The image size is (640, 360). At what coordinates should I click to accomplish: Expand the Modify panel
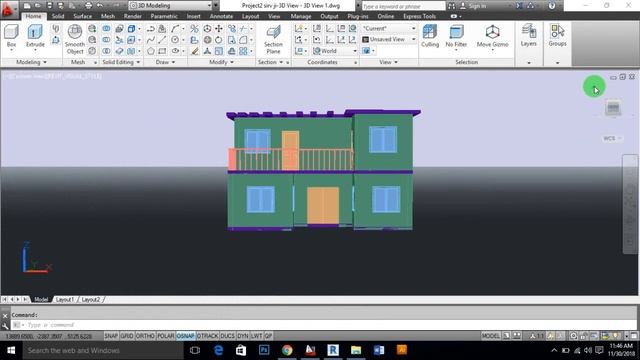[221, 62]
